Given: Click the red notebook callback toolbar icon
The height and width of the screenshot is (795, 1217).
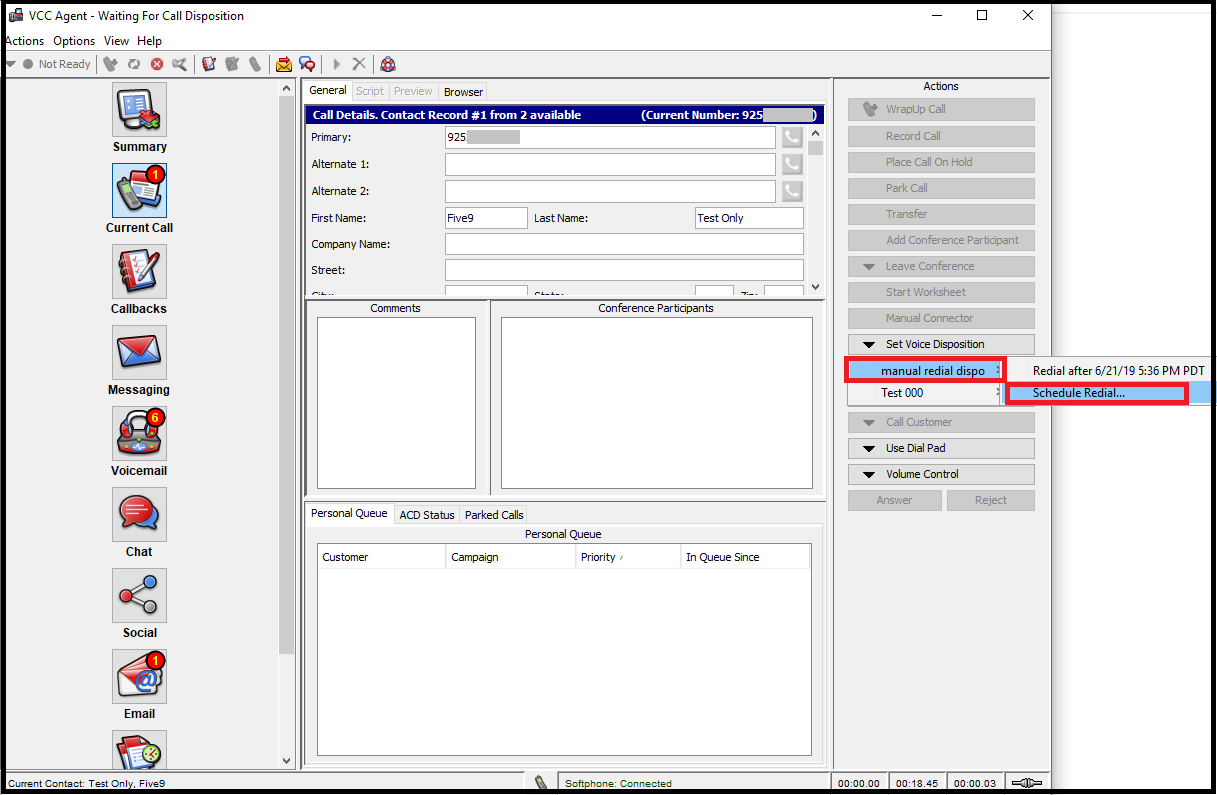Looking at the screenshot, I should click(209, 64).
